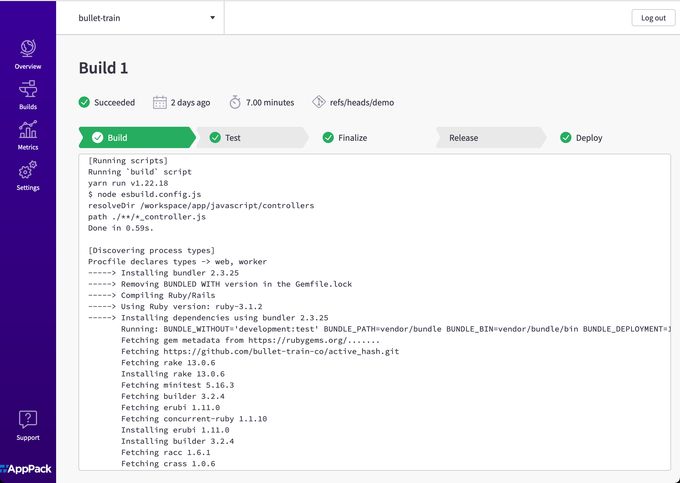Click the green Succeeded checkmark icon
The image size is (680, 483).
coord(85,102)
